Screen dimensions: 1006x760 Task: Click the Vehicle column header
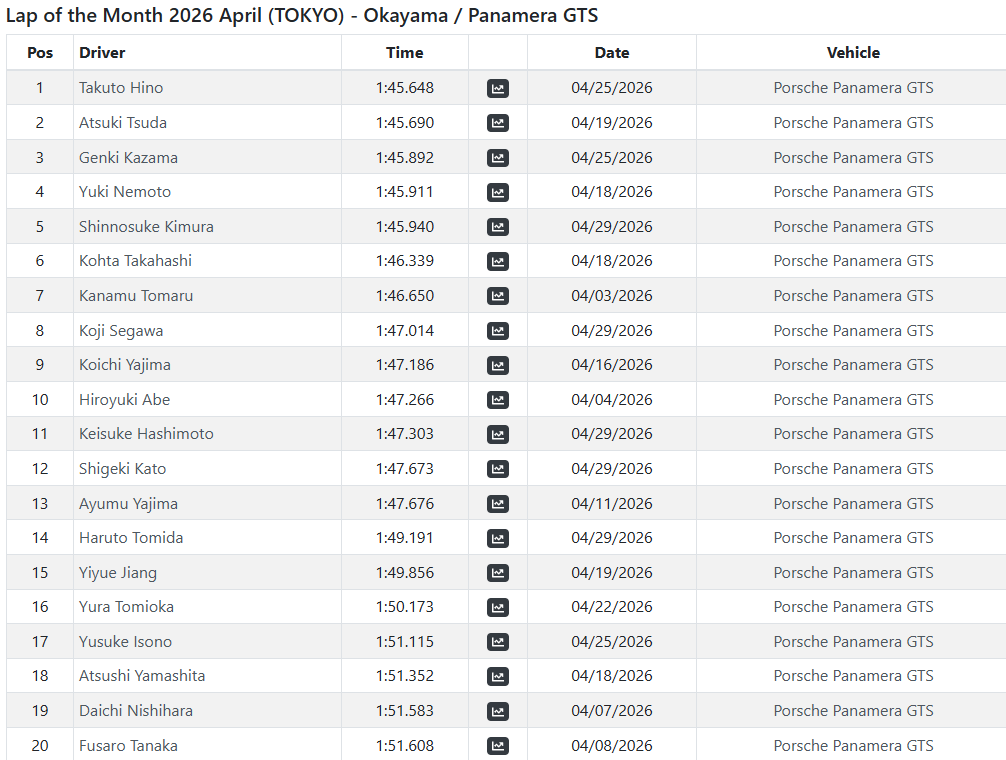click(x=853, y=53)
